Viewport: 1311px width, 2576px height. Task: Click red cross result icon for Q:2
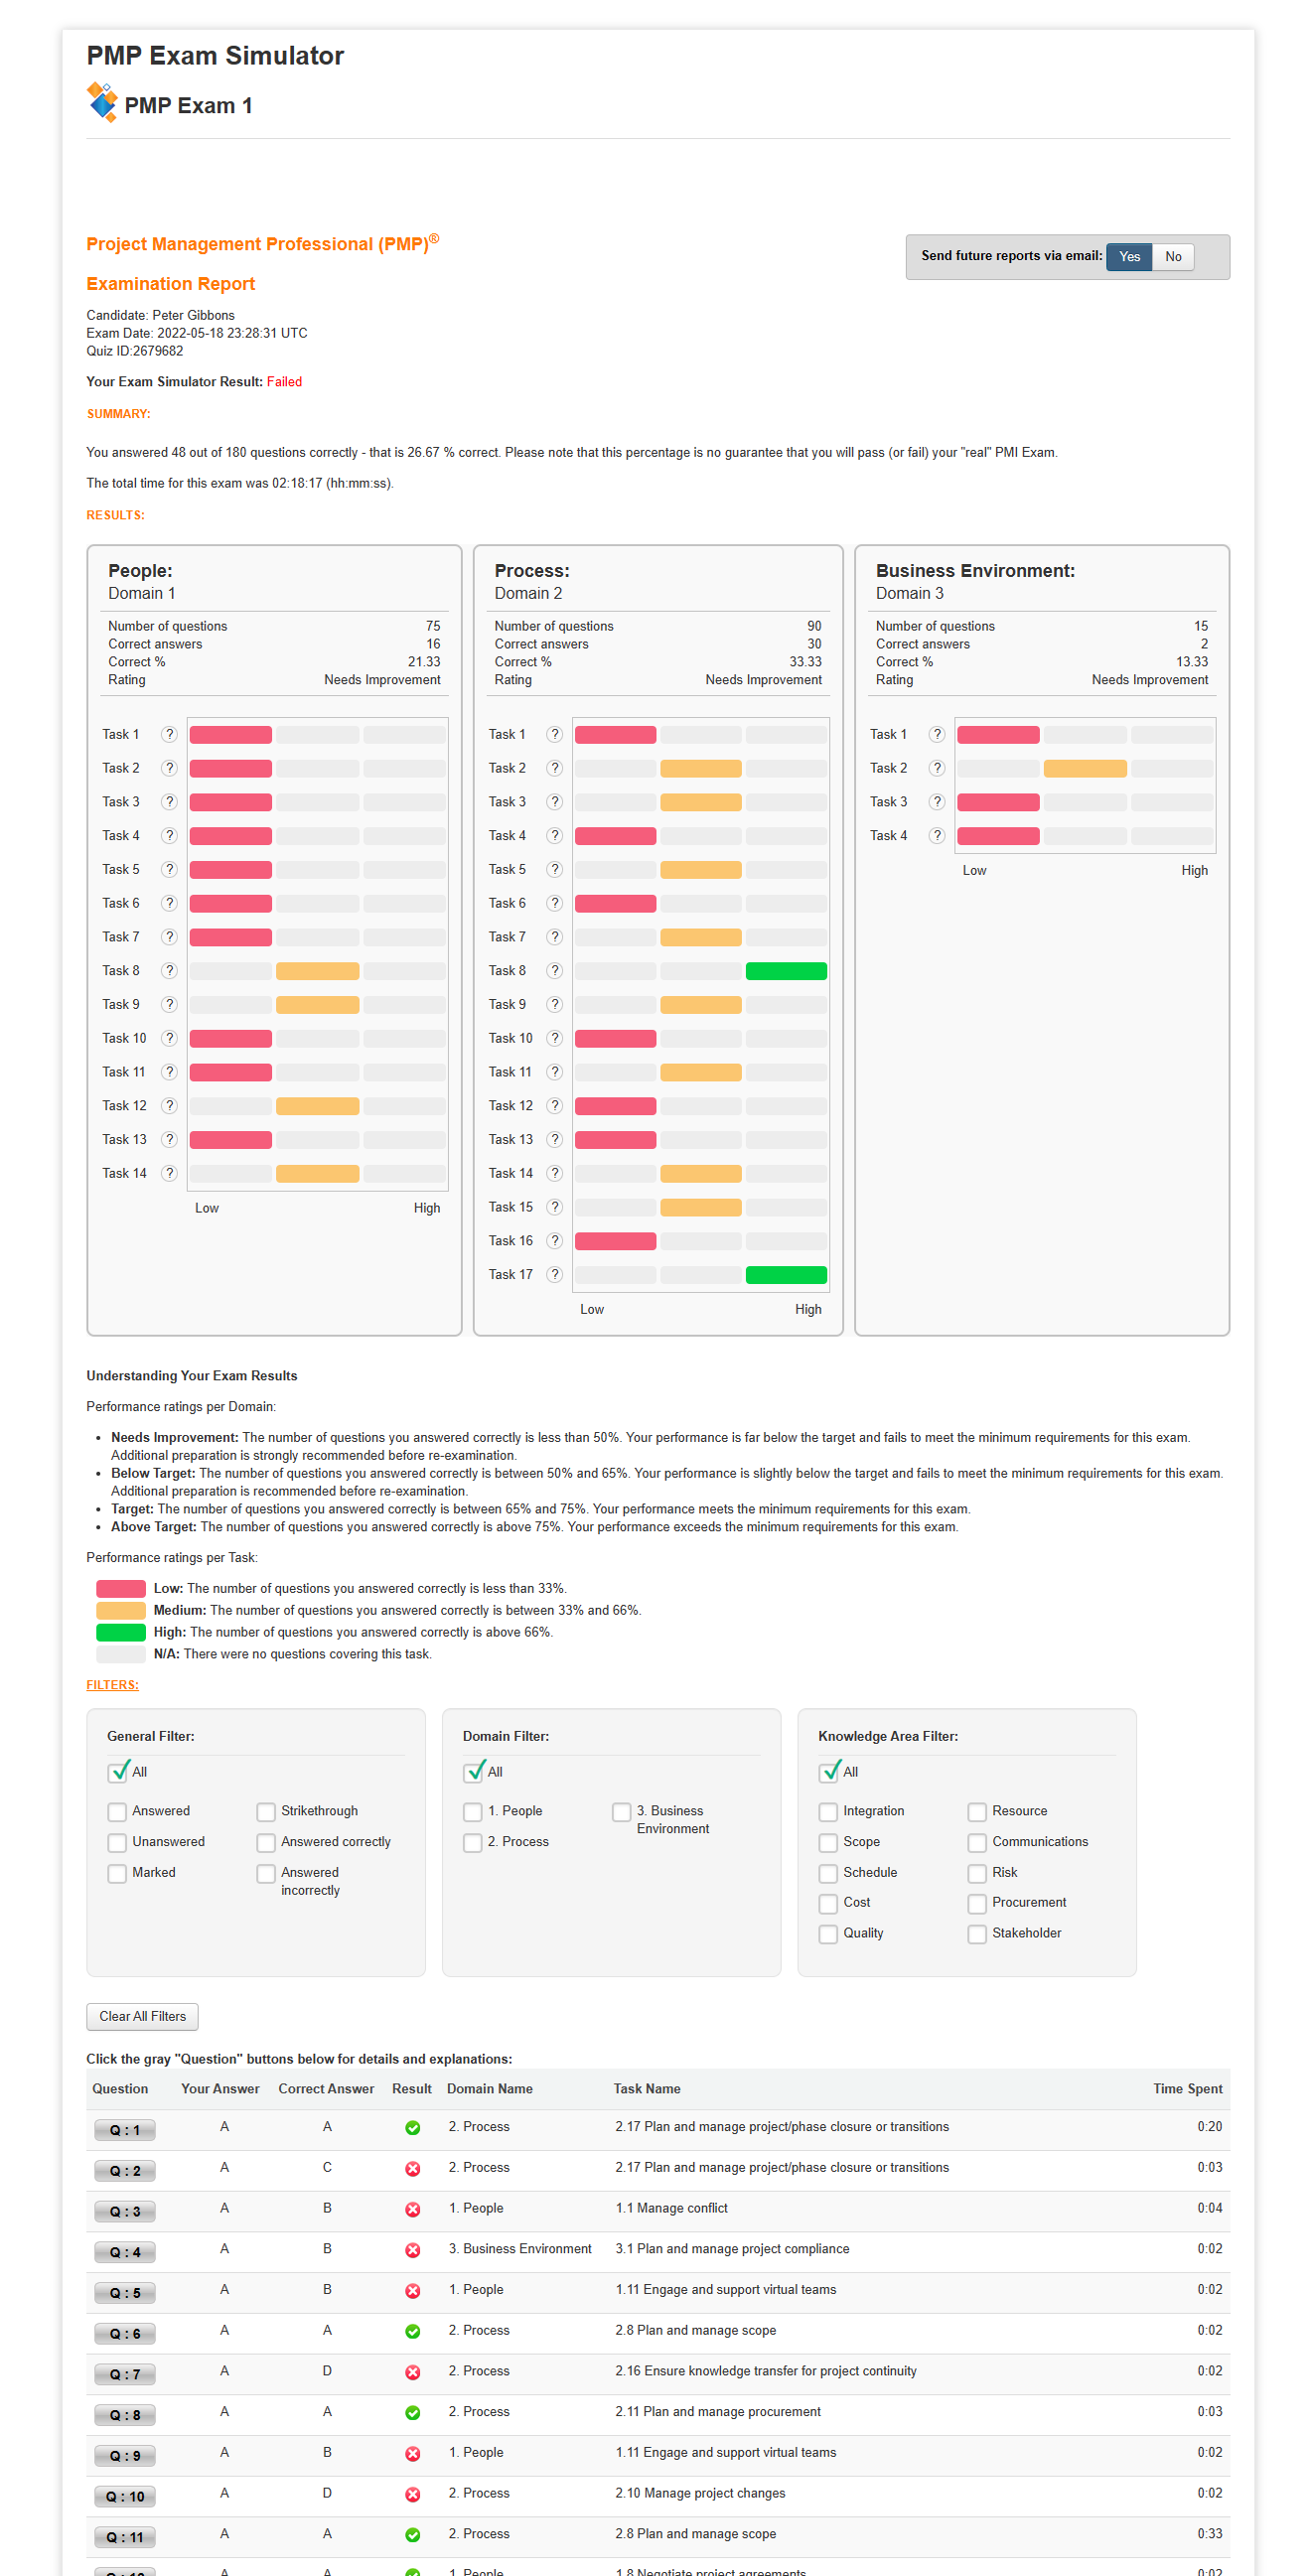412,2169
